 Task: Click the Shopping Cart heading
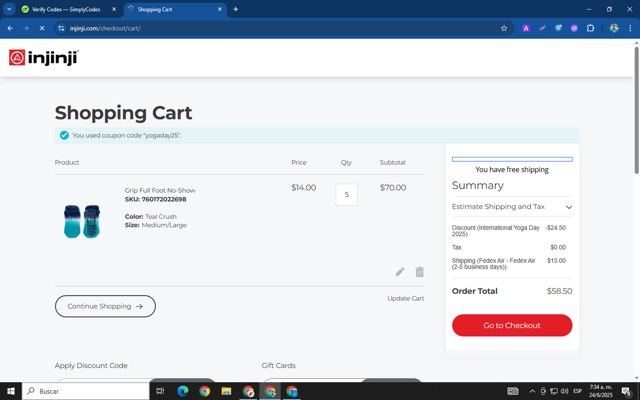123,113
